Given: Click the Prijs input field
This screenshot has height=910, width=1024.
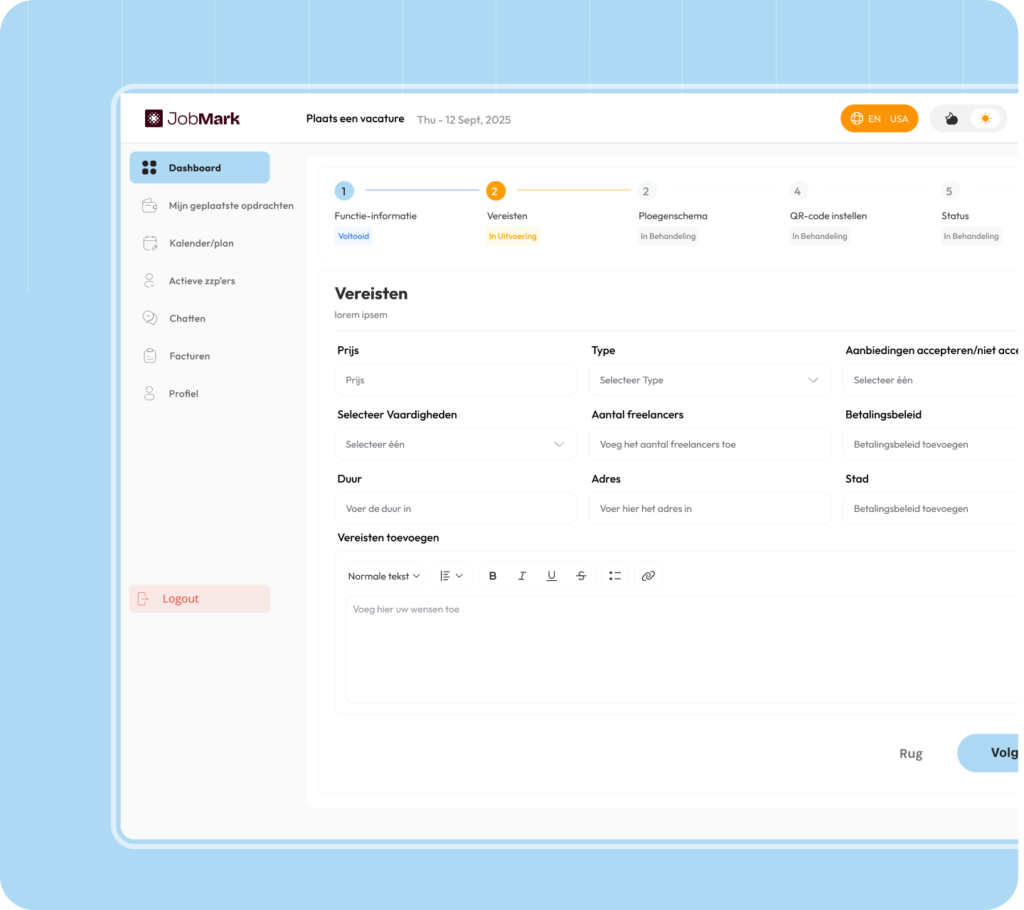Looking at the screenshot, I should point(456,380).
